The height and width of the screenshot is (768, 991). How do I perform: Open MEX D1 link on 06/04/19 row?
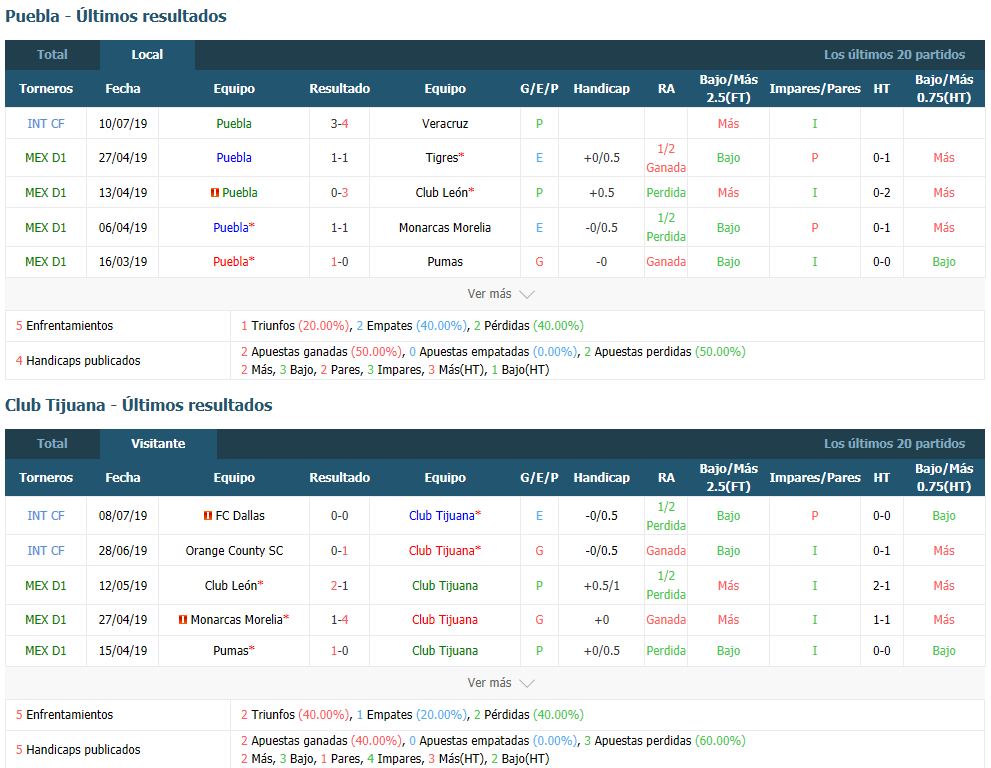pos(46,228)
